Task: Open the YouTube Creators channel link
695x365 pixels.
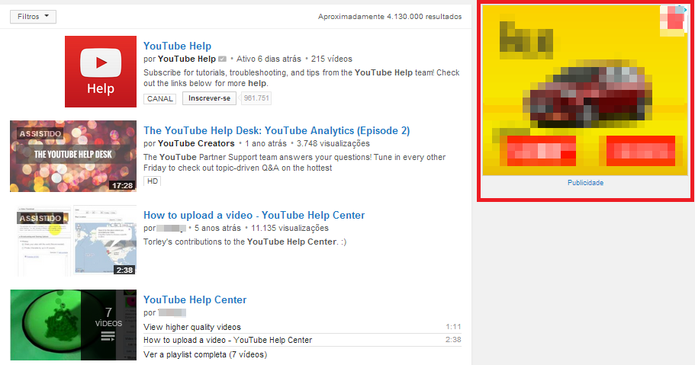Action: [196, 144]
